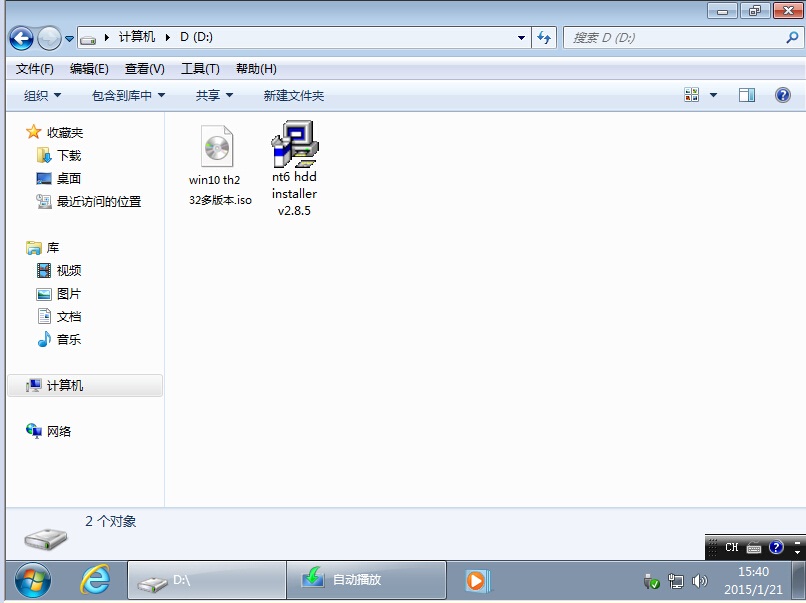Open the 工具 menu
Screen dimensions: 806x603
200,68
